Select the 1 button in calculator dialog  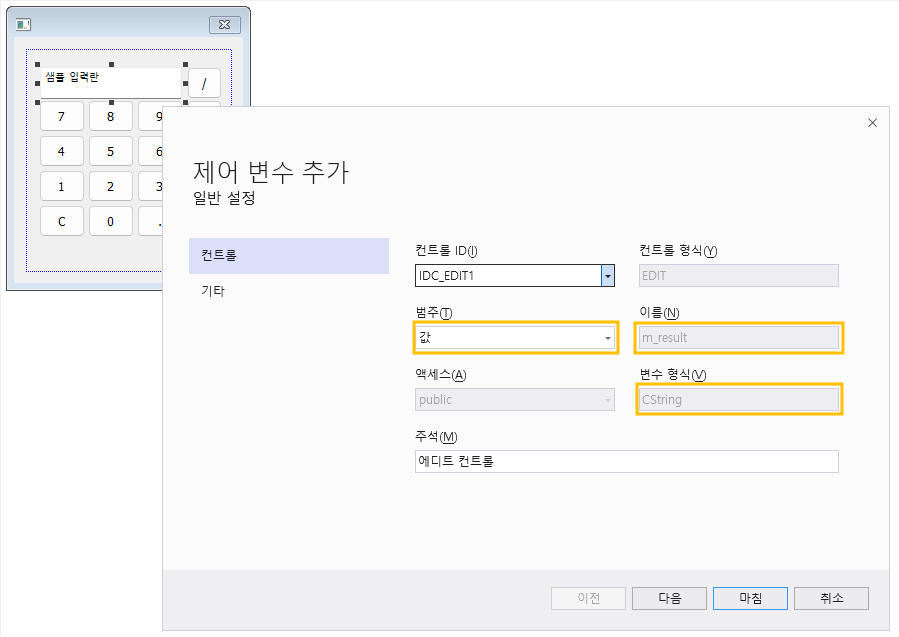click(x=62, y=187)
